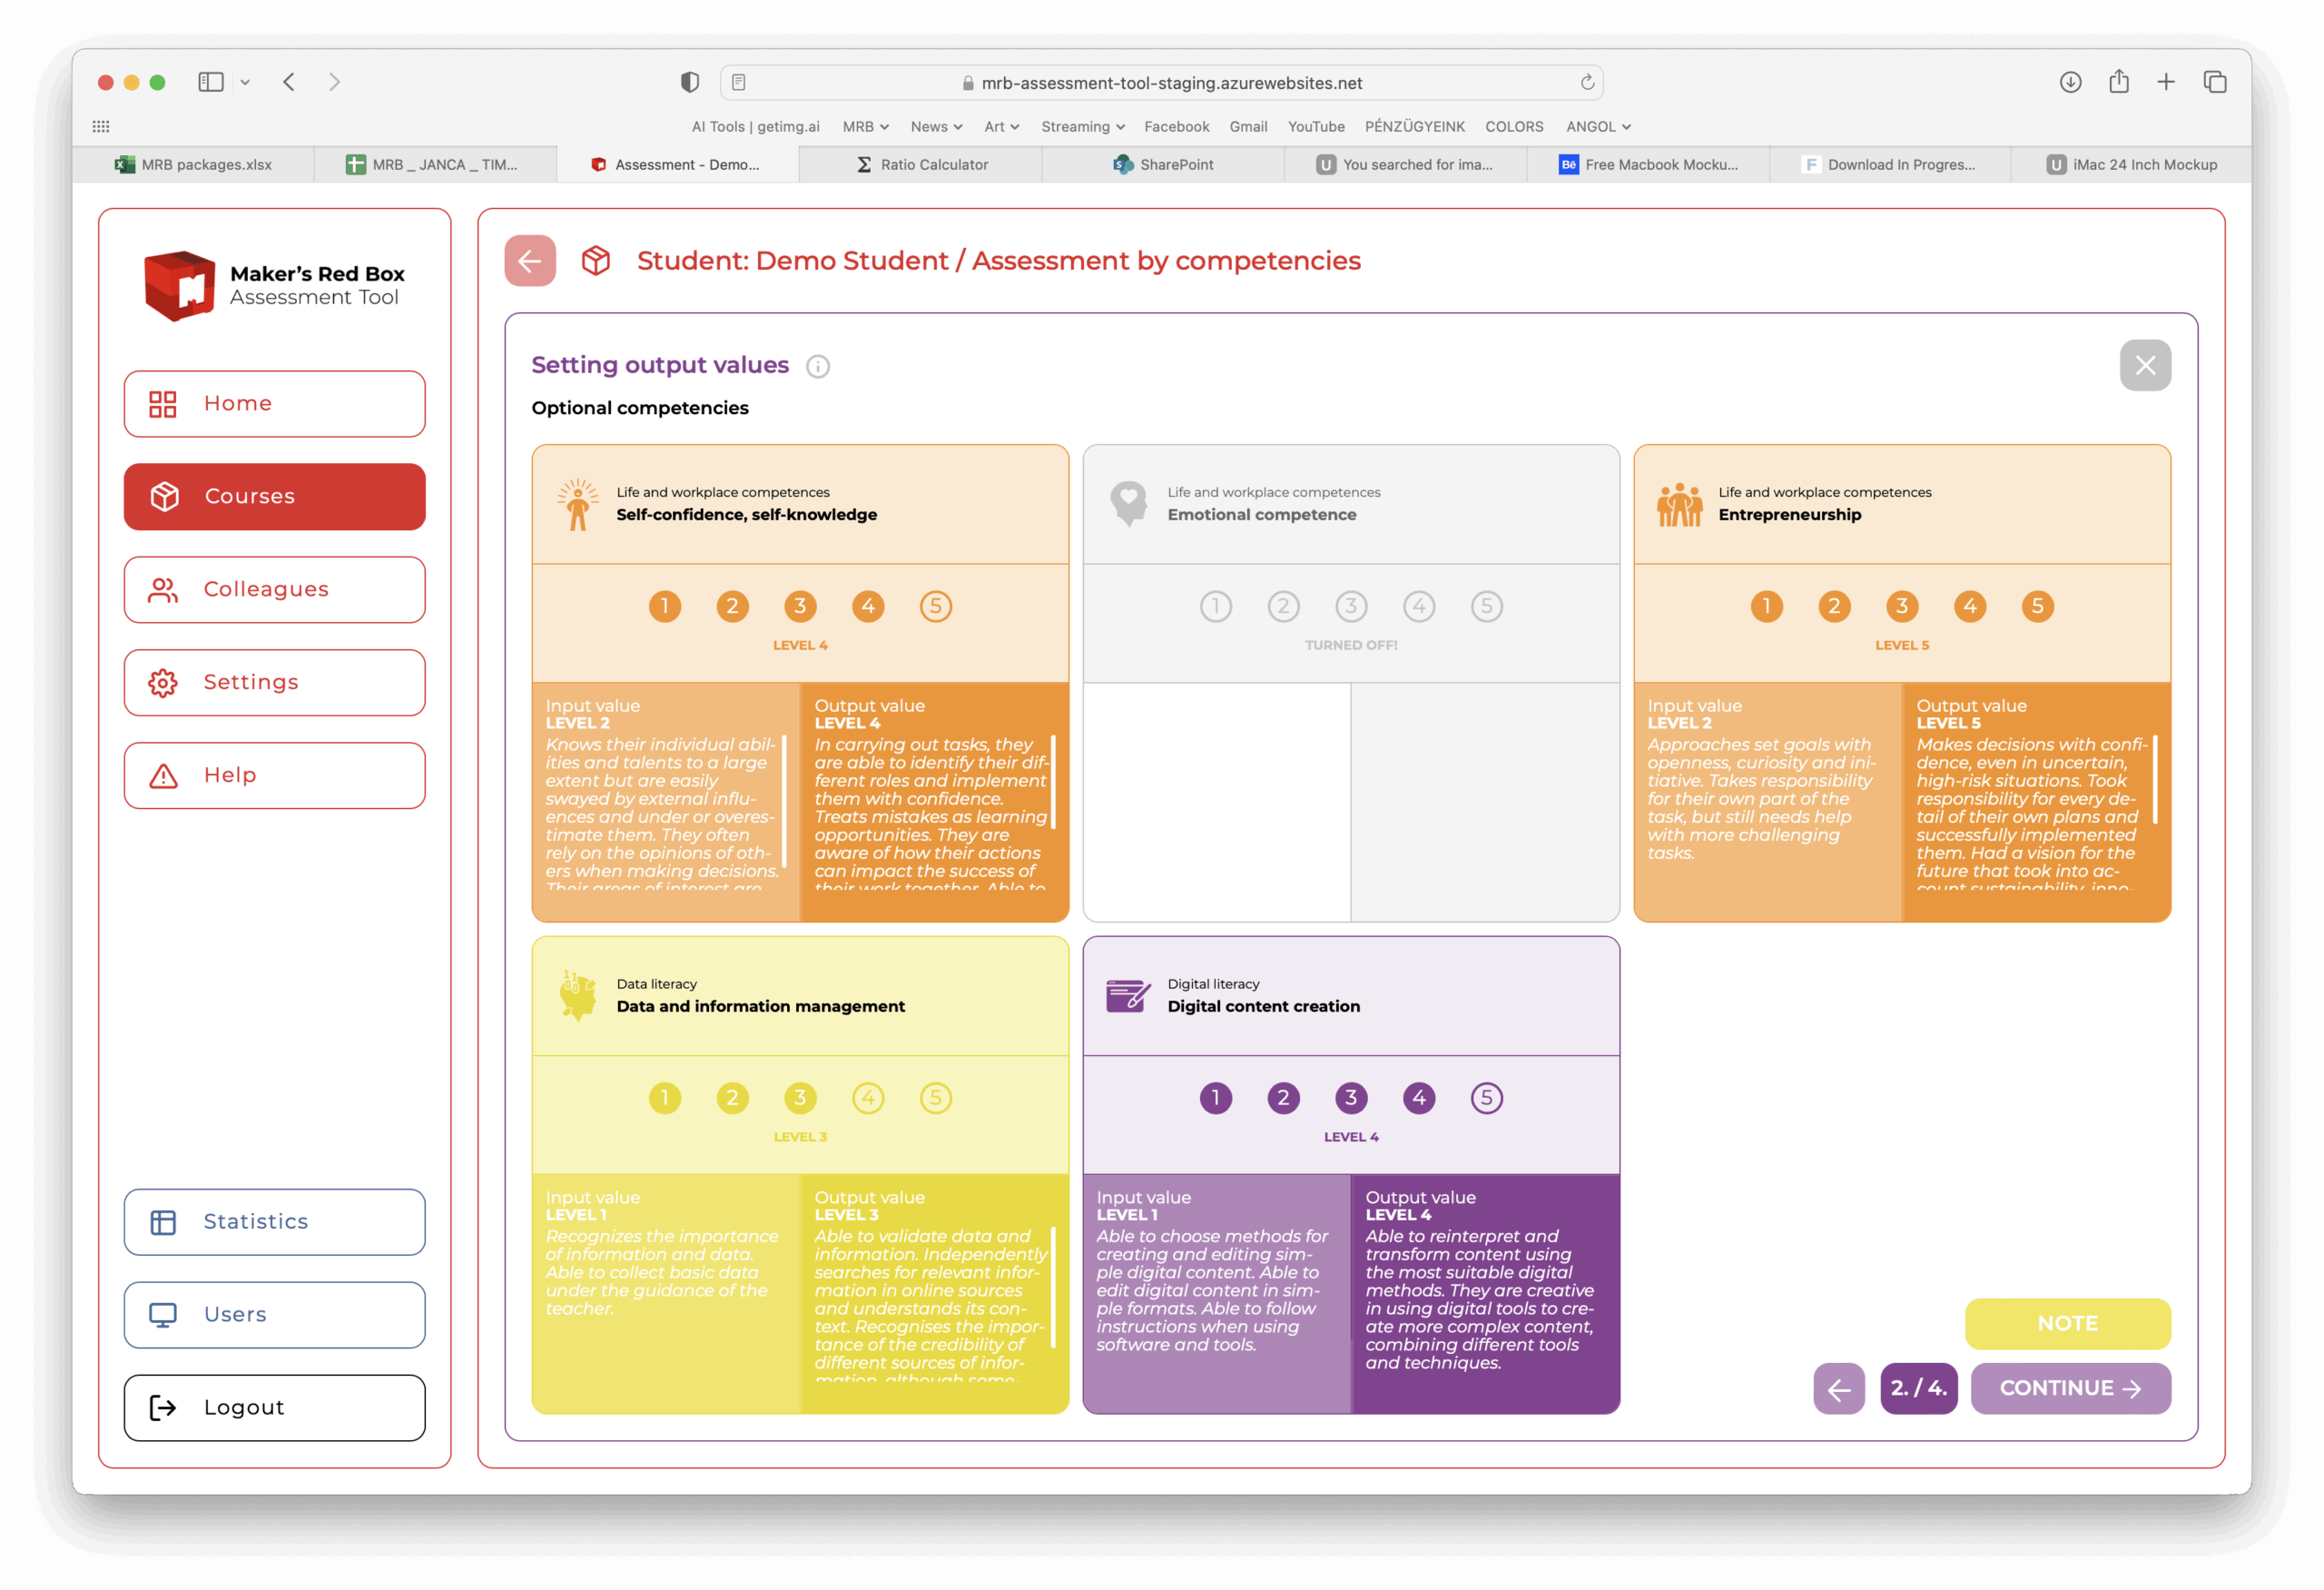Close the output values panel with X
The height and width of the screenshot is (1590, 2324).
(x=2144, y=365)
